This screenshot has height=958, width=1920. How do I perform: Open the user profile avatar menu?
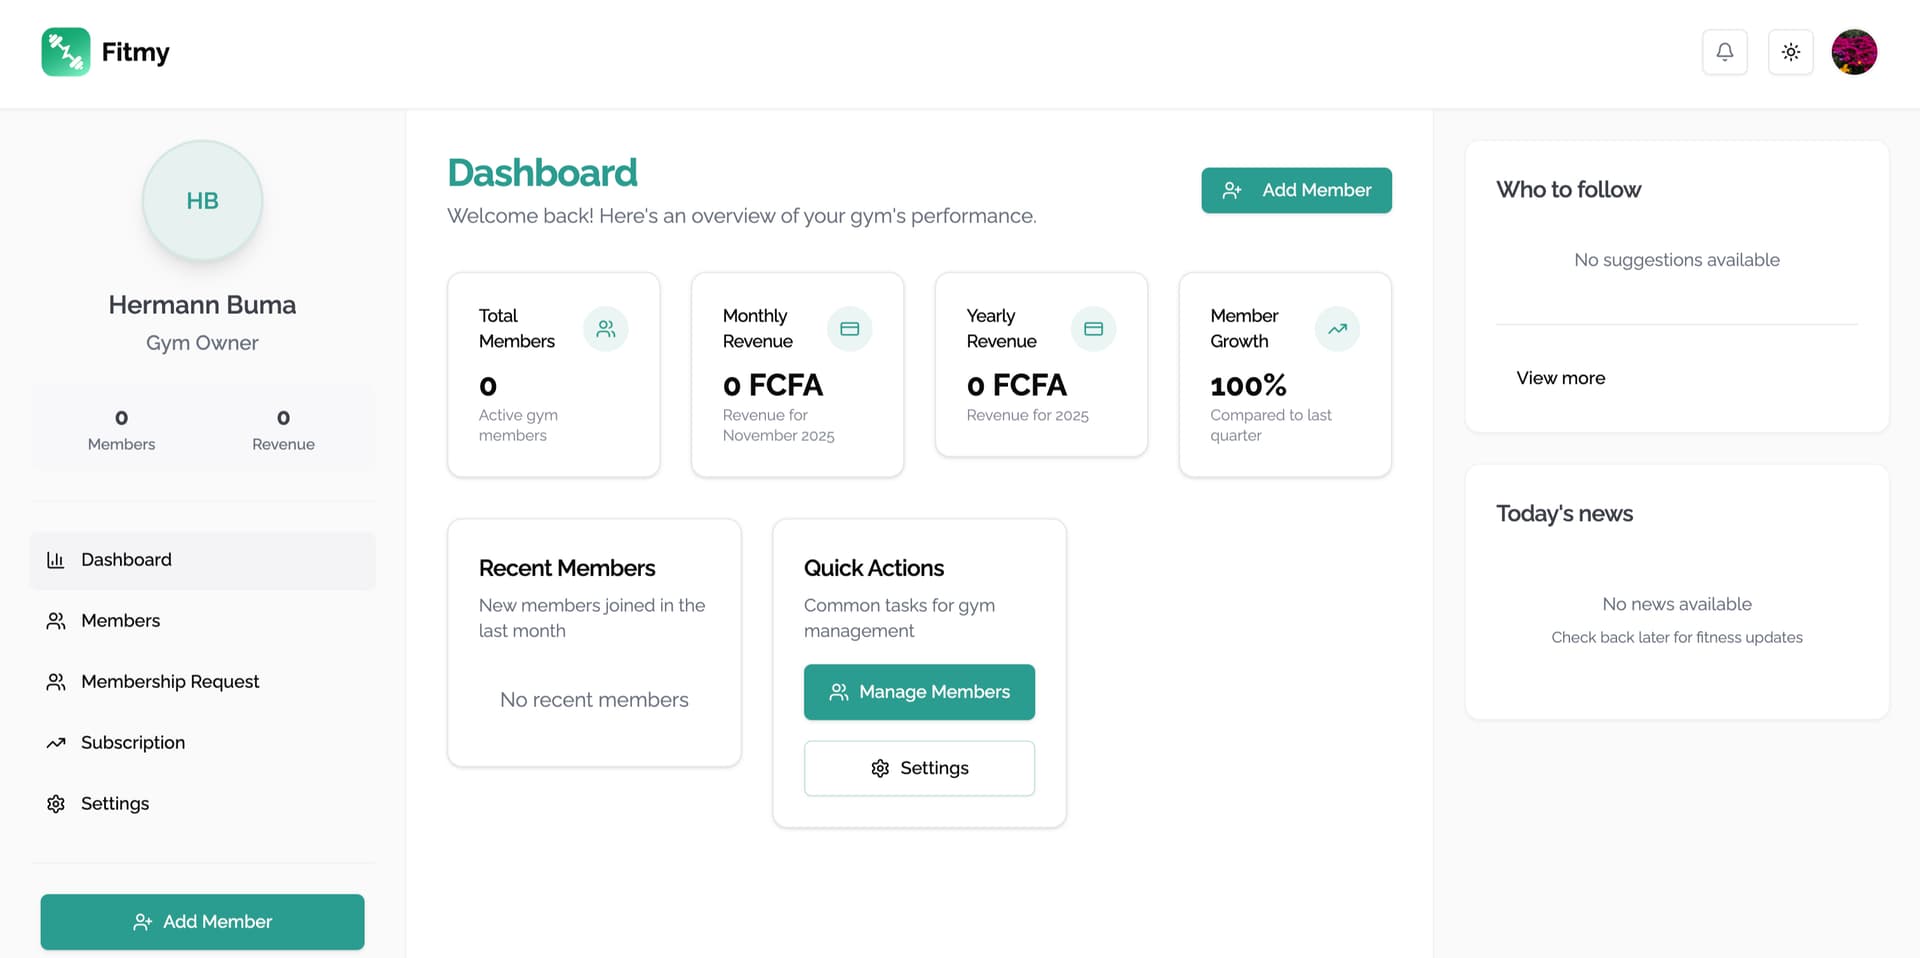click(x=1853, y=52)
